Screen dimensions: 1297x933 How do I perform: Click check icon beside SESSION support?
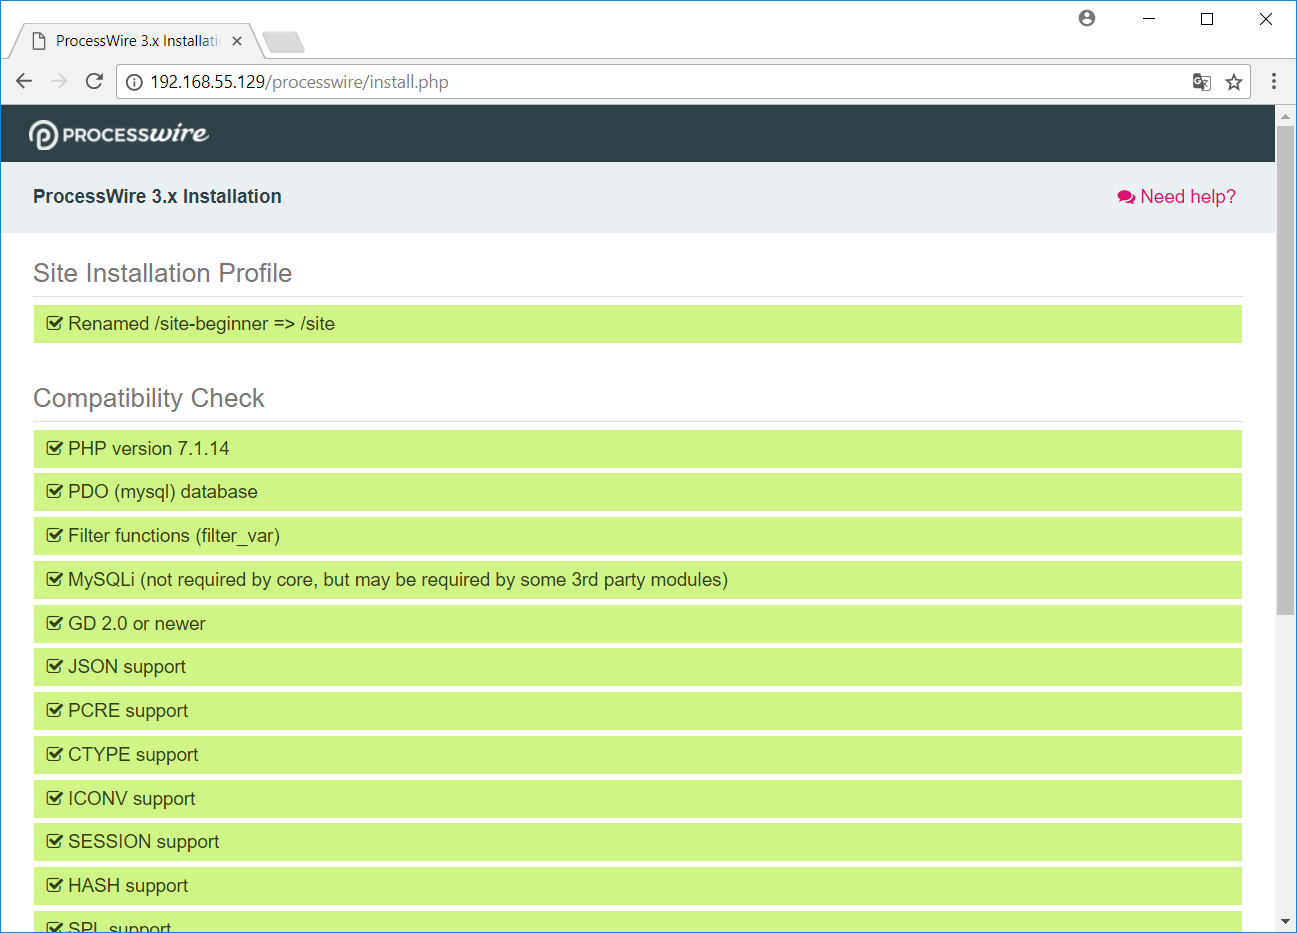click(x=55, y=841)
